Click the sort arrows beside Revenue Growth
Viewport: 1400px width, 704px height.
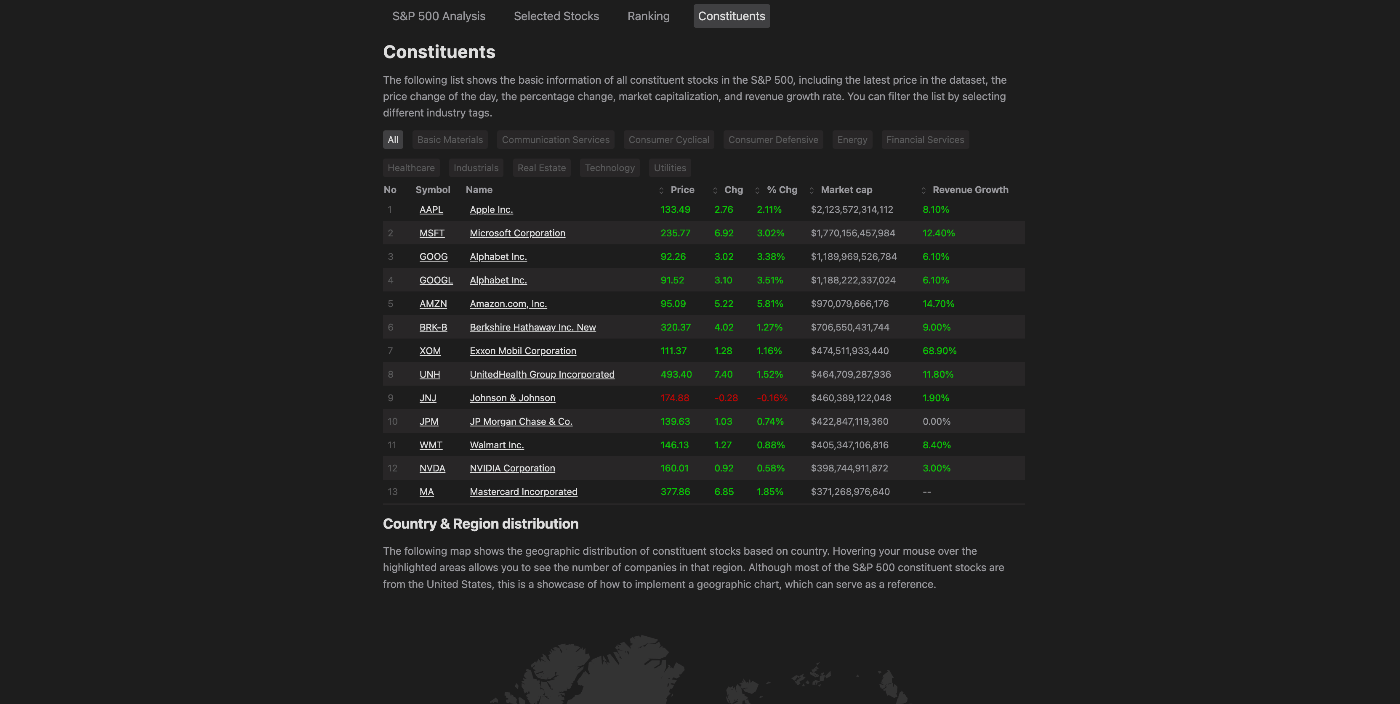click(924, 190)
